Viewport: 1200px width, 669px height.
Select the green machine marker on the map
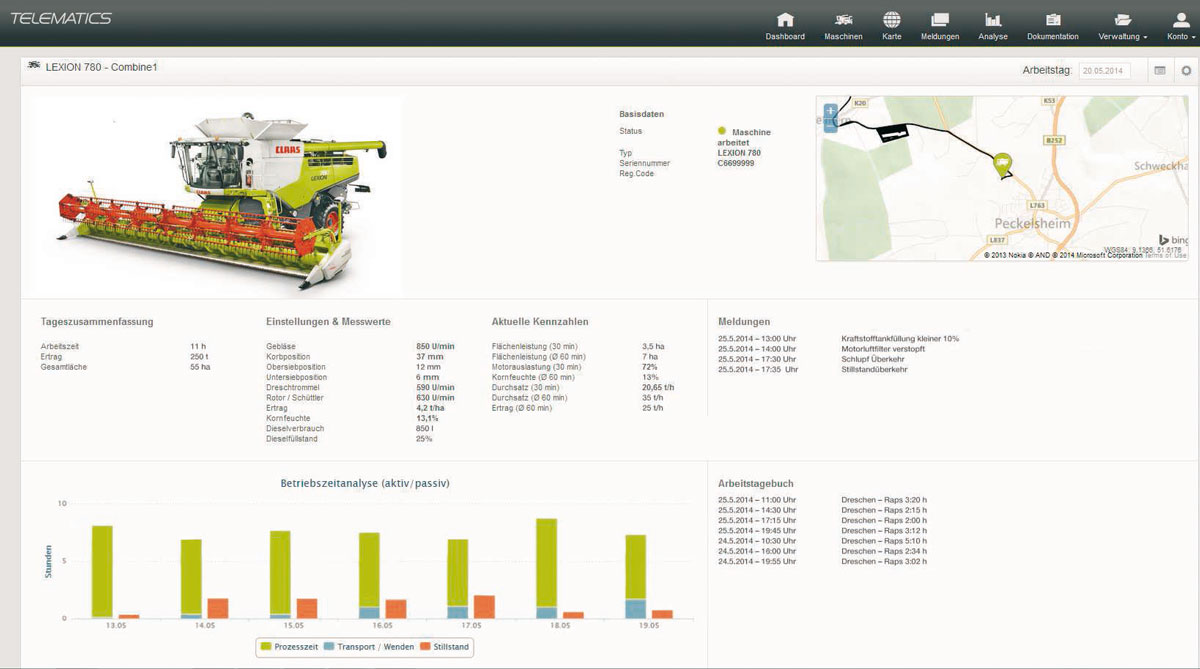click(1002, 165)
